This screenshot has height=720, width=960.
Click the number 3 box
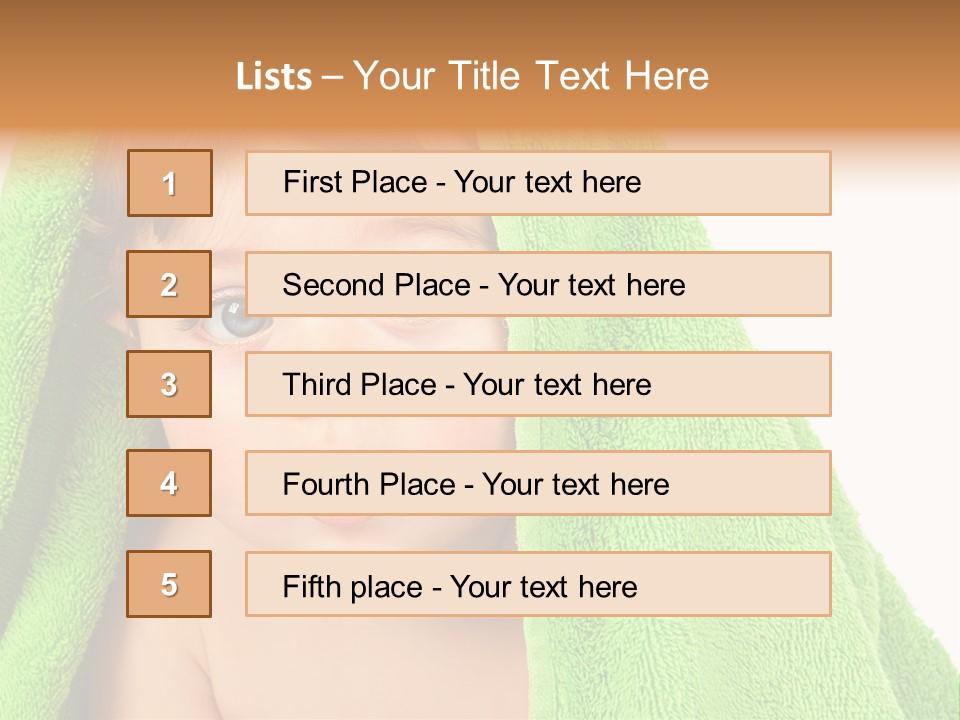tap(169, 384)
